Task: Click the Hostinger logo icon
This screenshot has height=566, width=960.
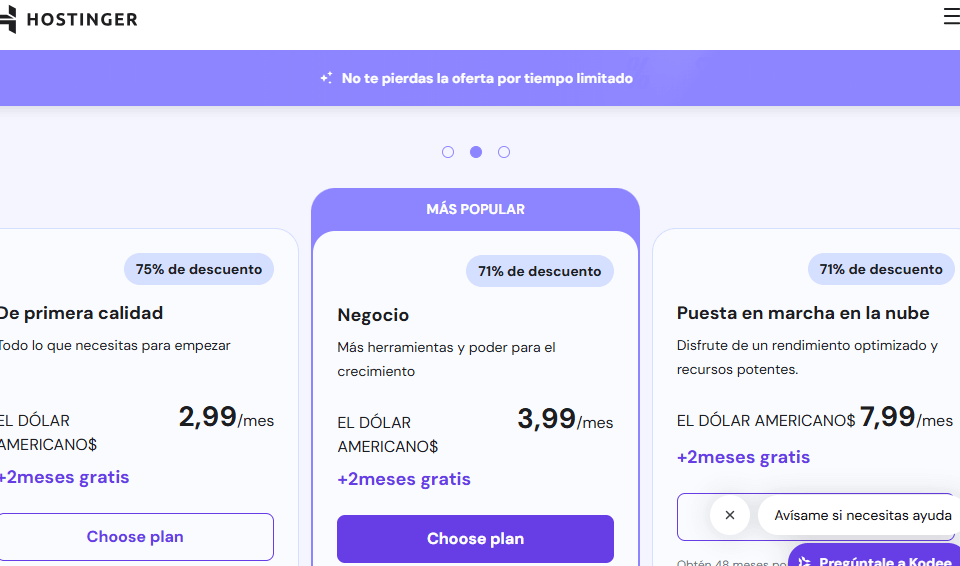Action: (x=8, y=20)
